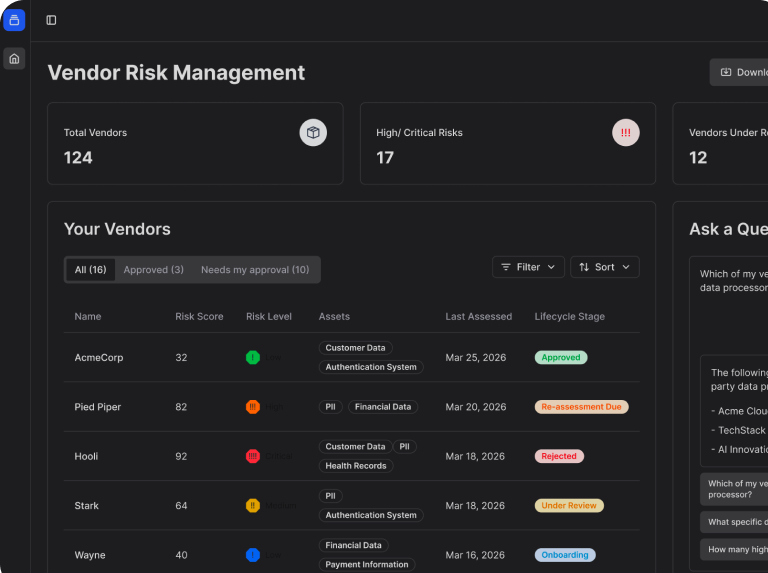Open the Filter dropdown

[528, 267]
